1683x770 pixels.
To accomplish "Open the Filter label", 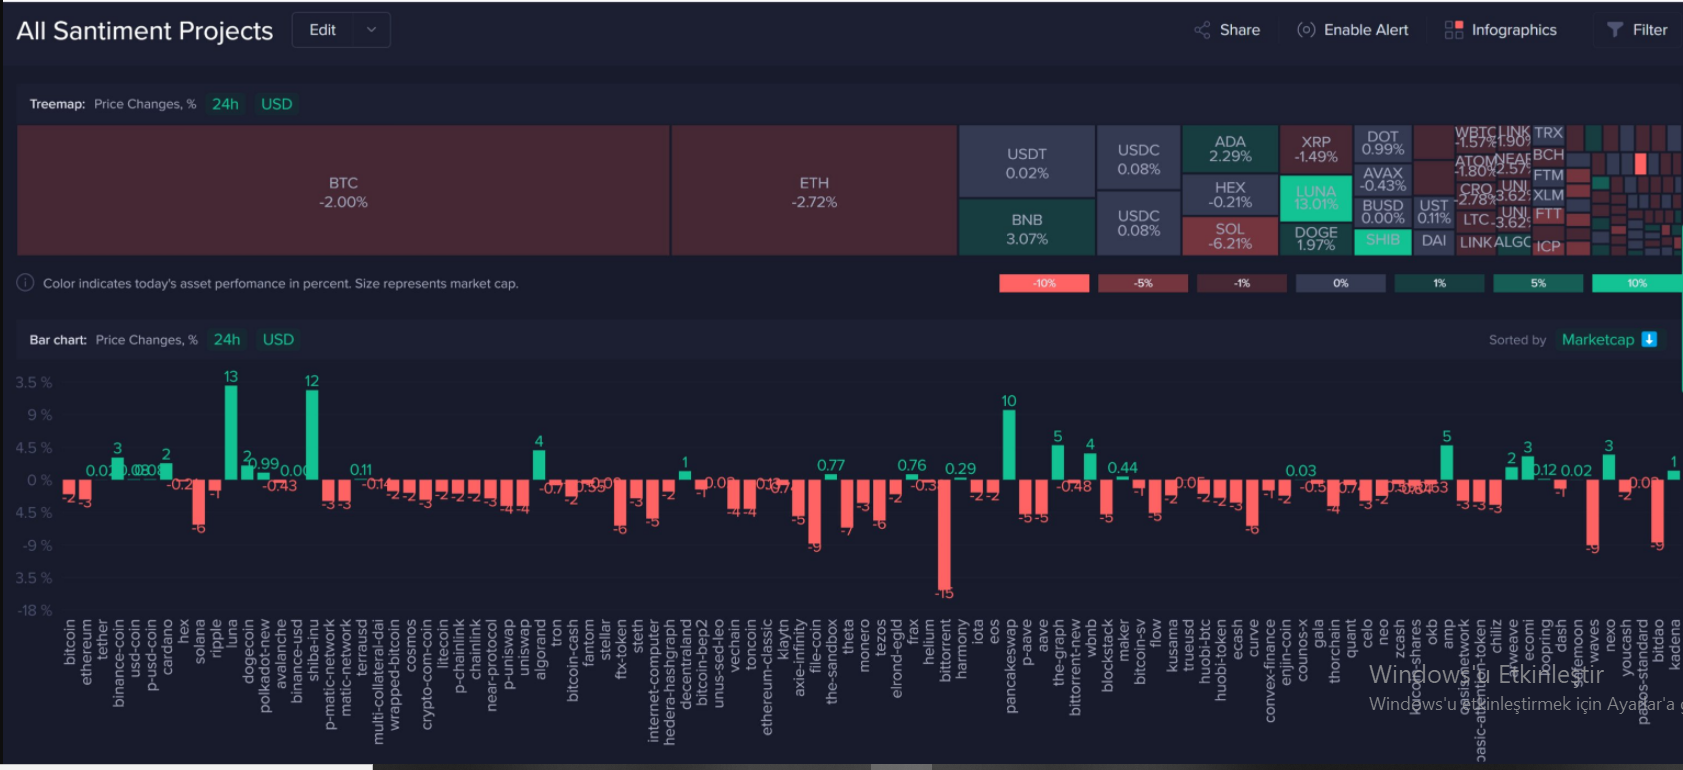I will pyautogui.click(x=1650, y=30).
